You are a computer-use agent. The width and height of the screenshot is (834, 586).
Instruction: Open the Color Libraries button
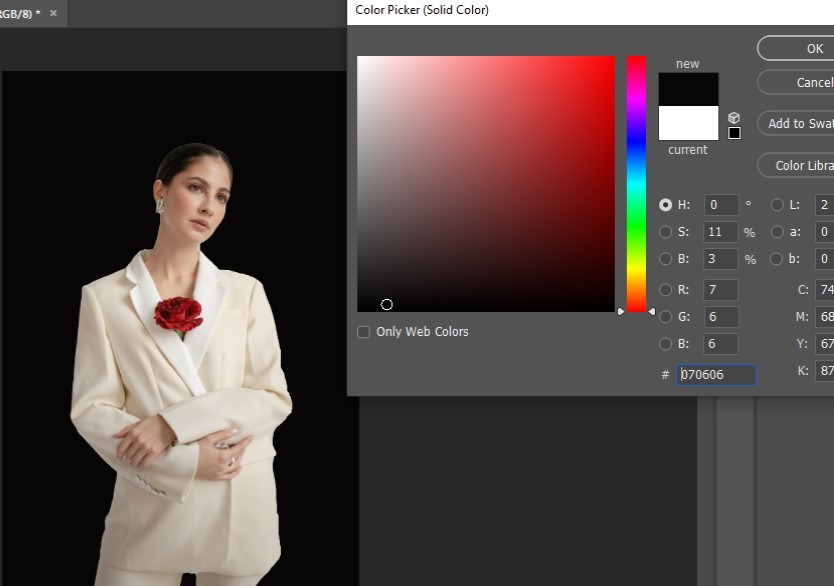800,165
